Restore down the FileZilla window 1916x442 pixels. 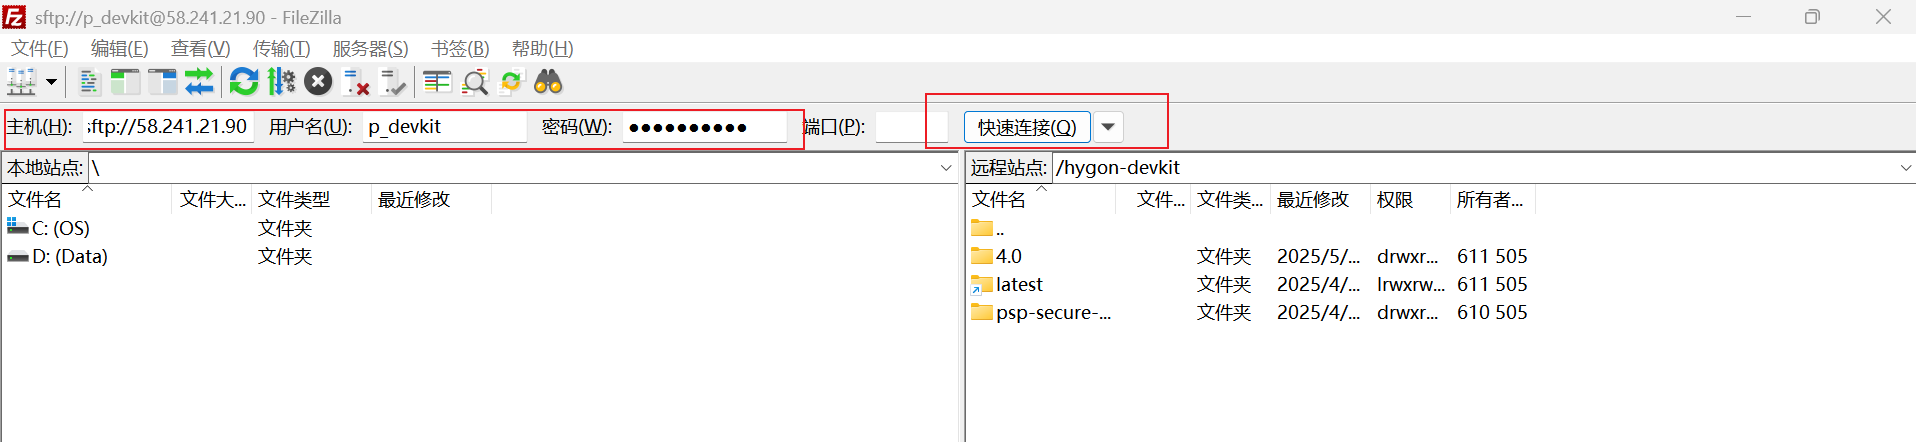click(1812, 17)
